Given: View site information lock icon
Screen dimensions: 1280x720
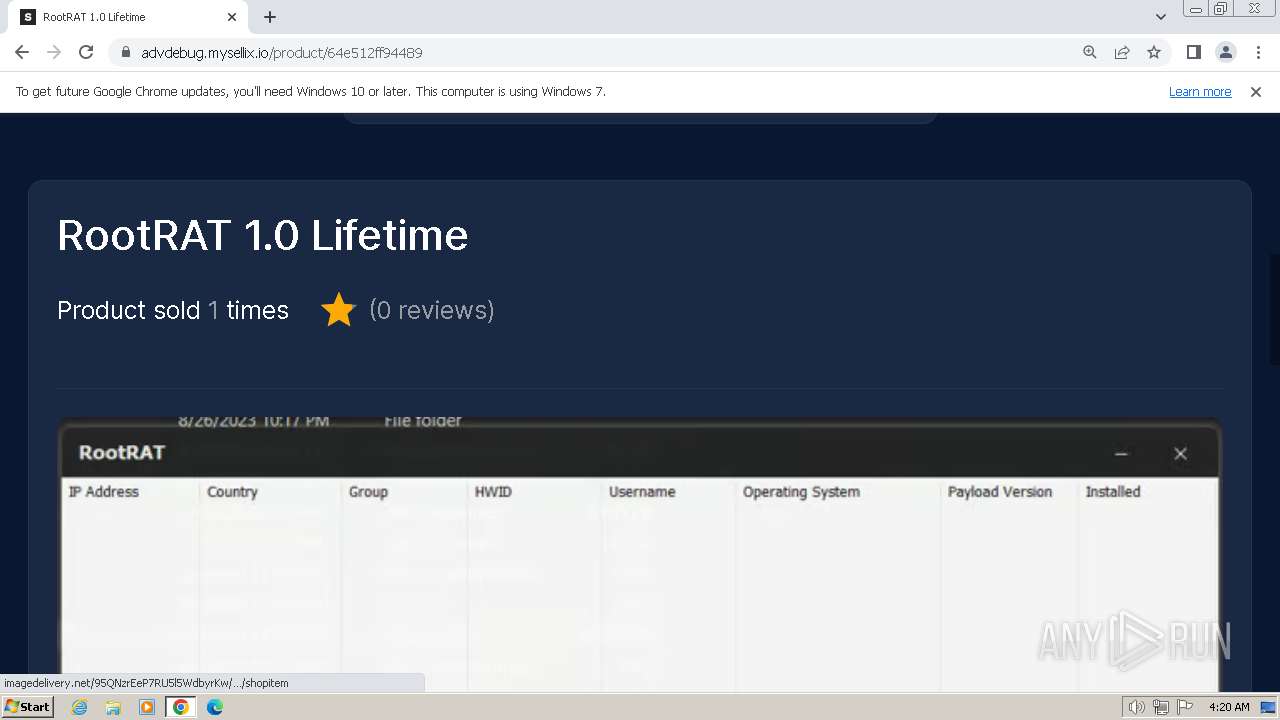Looking at the screenshot, I should [x=126, y=52].
